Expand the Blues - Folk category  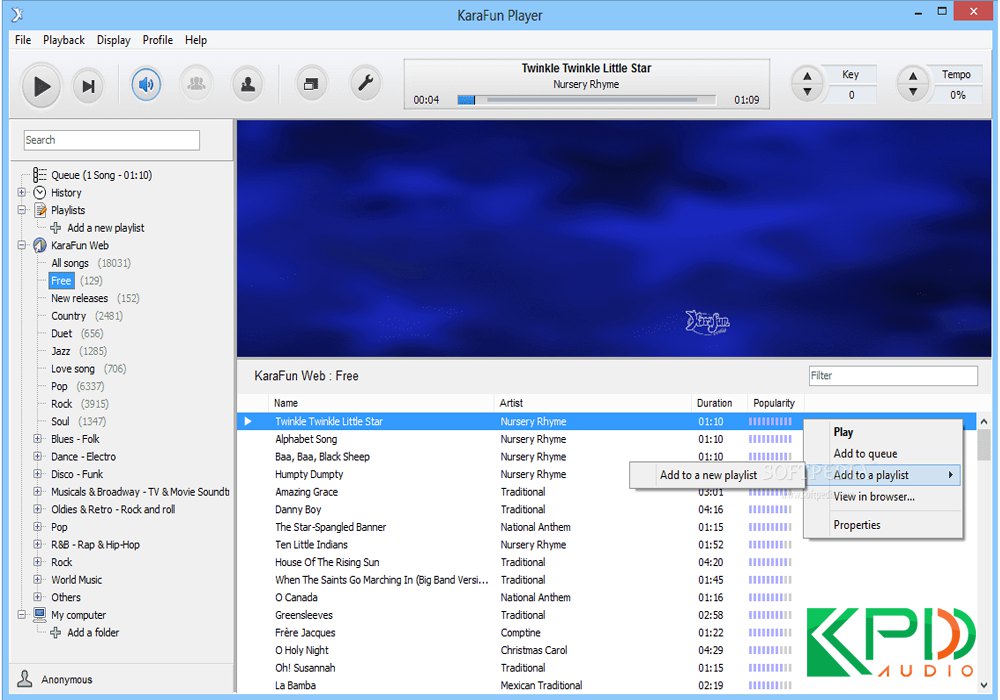[37, 439]
